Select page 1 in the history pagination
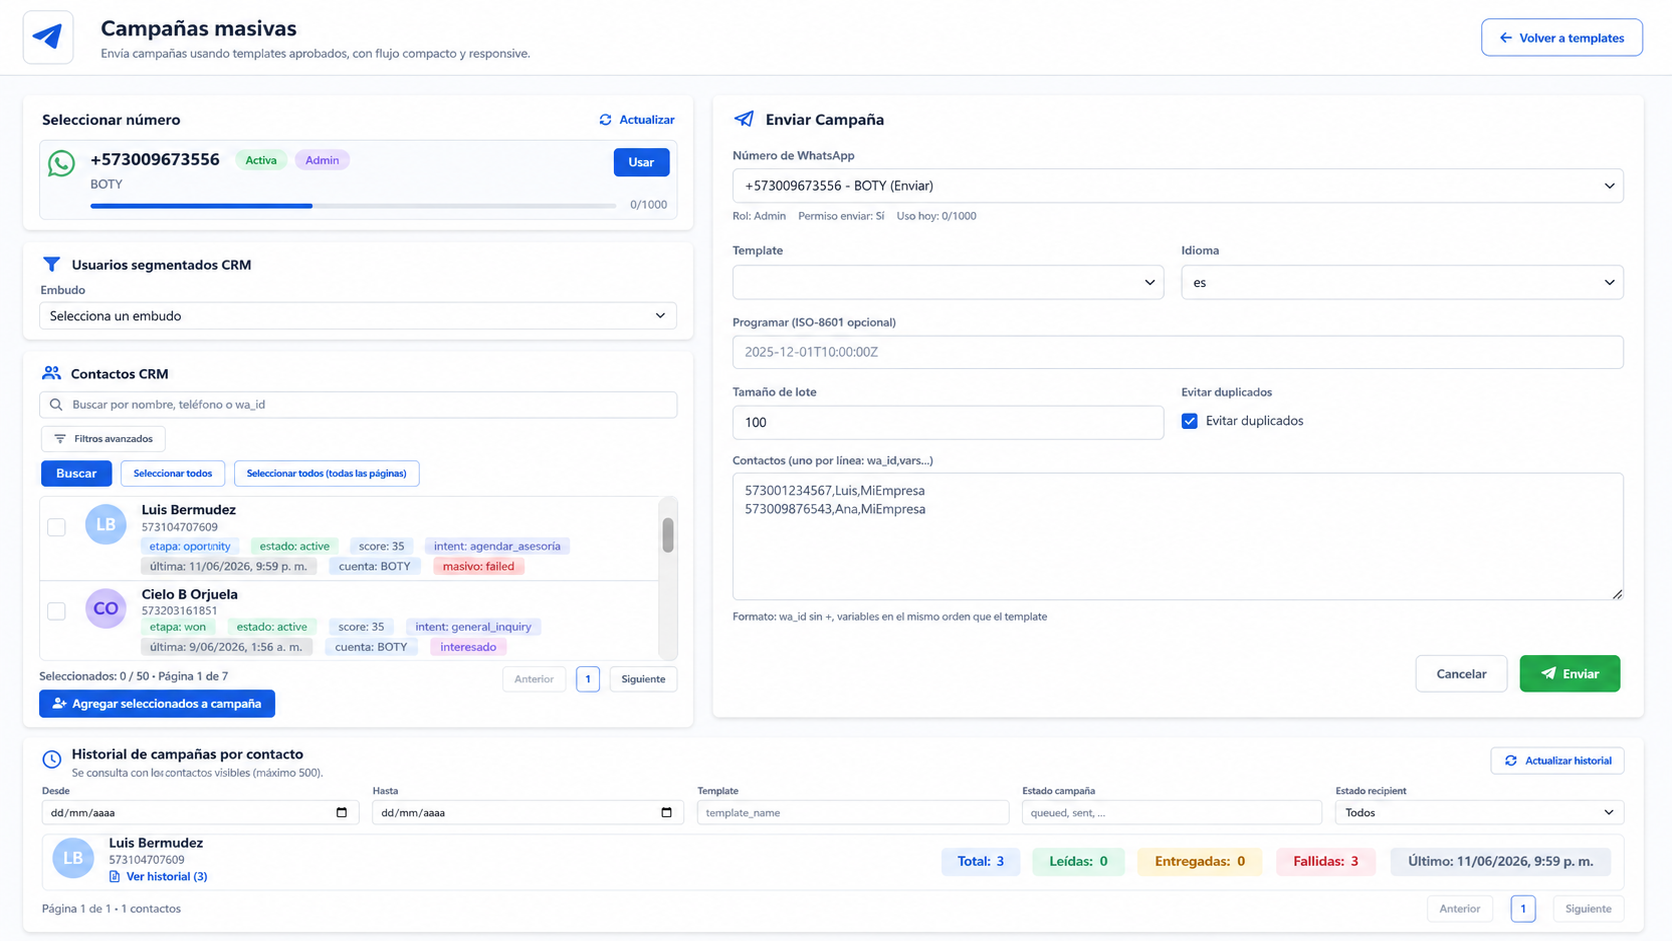Viewport: 1672px width, 941px height. [x=1523, y=908]
